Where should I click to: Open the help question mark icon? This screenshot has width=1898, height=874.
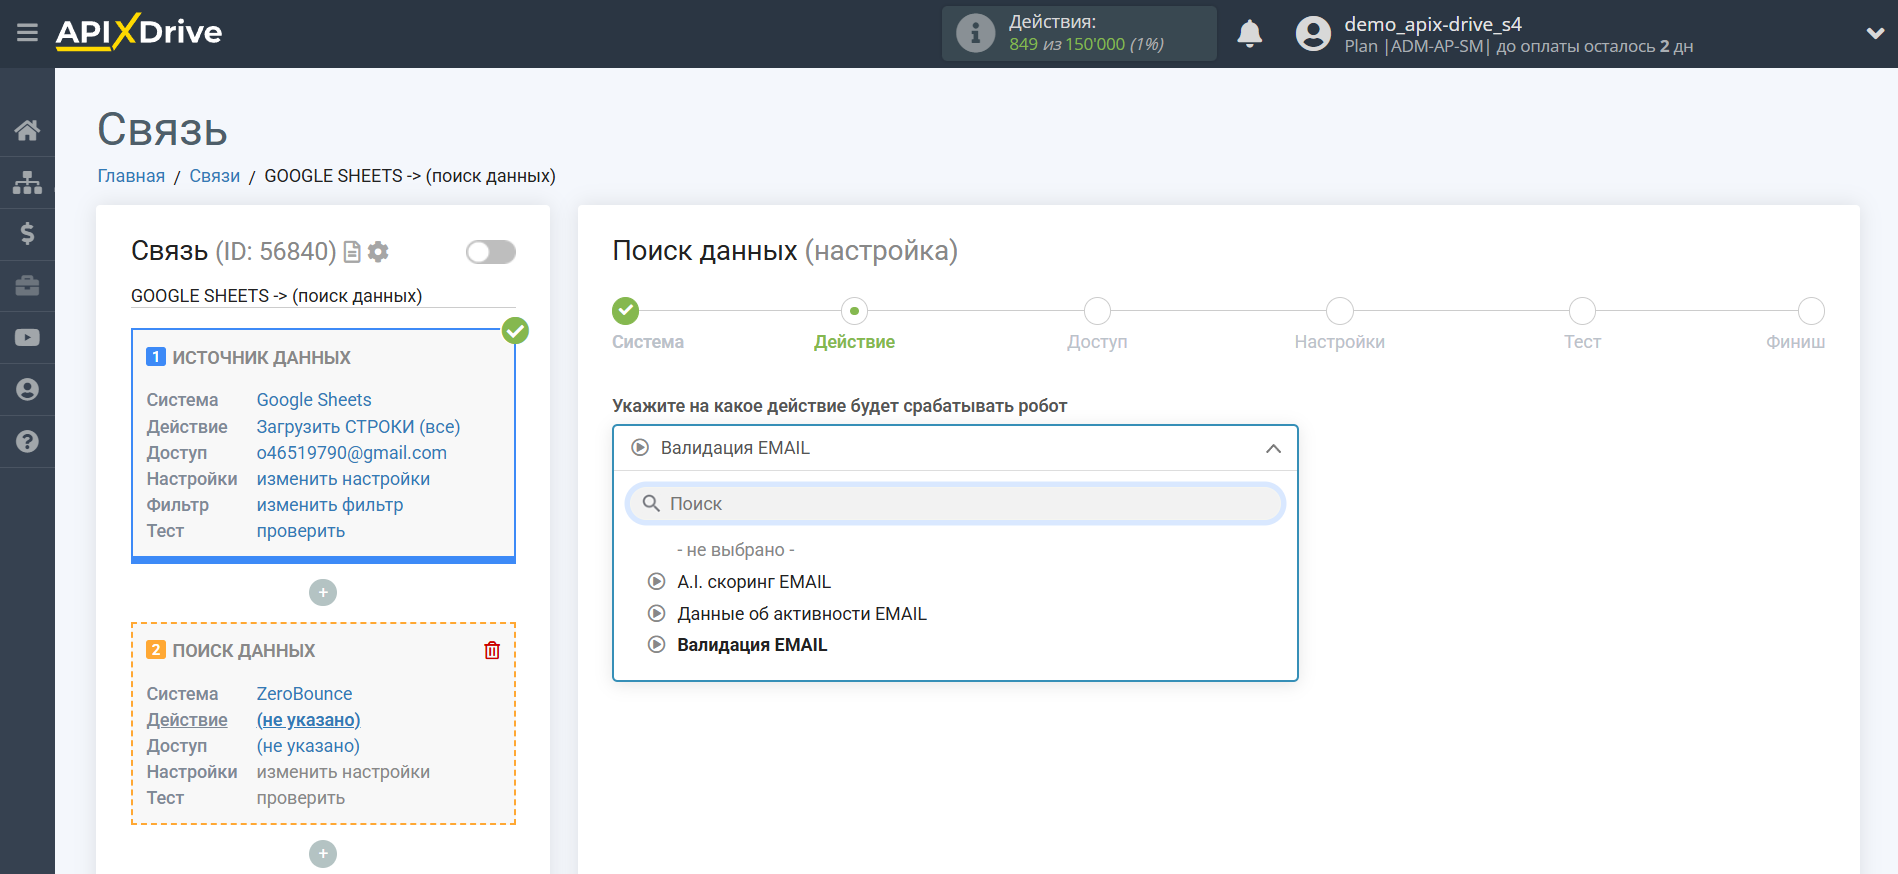point(27,441)
